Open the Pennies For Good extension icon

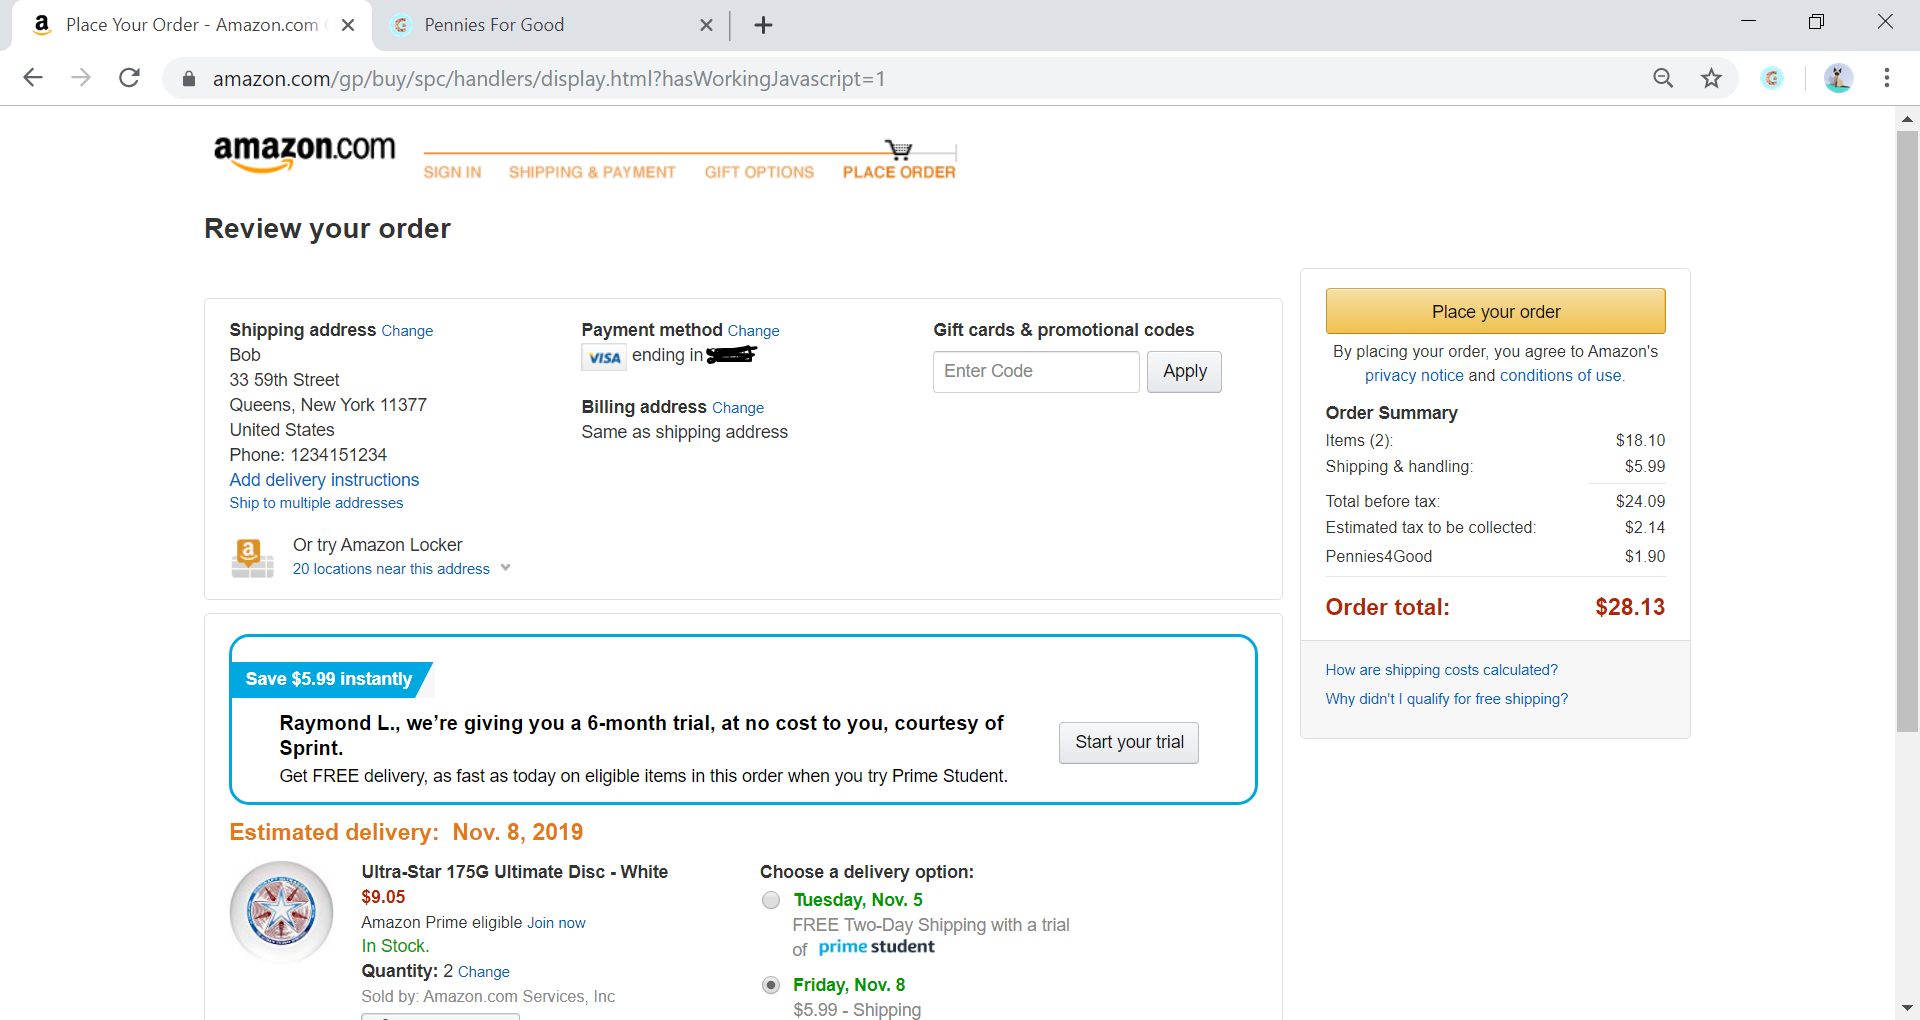[x=1772, y=78]
